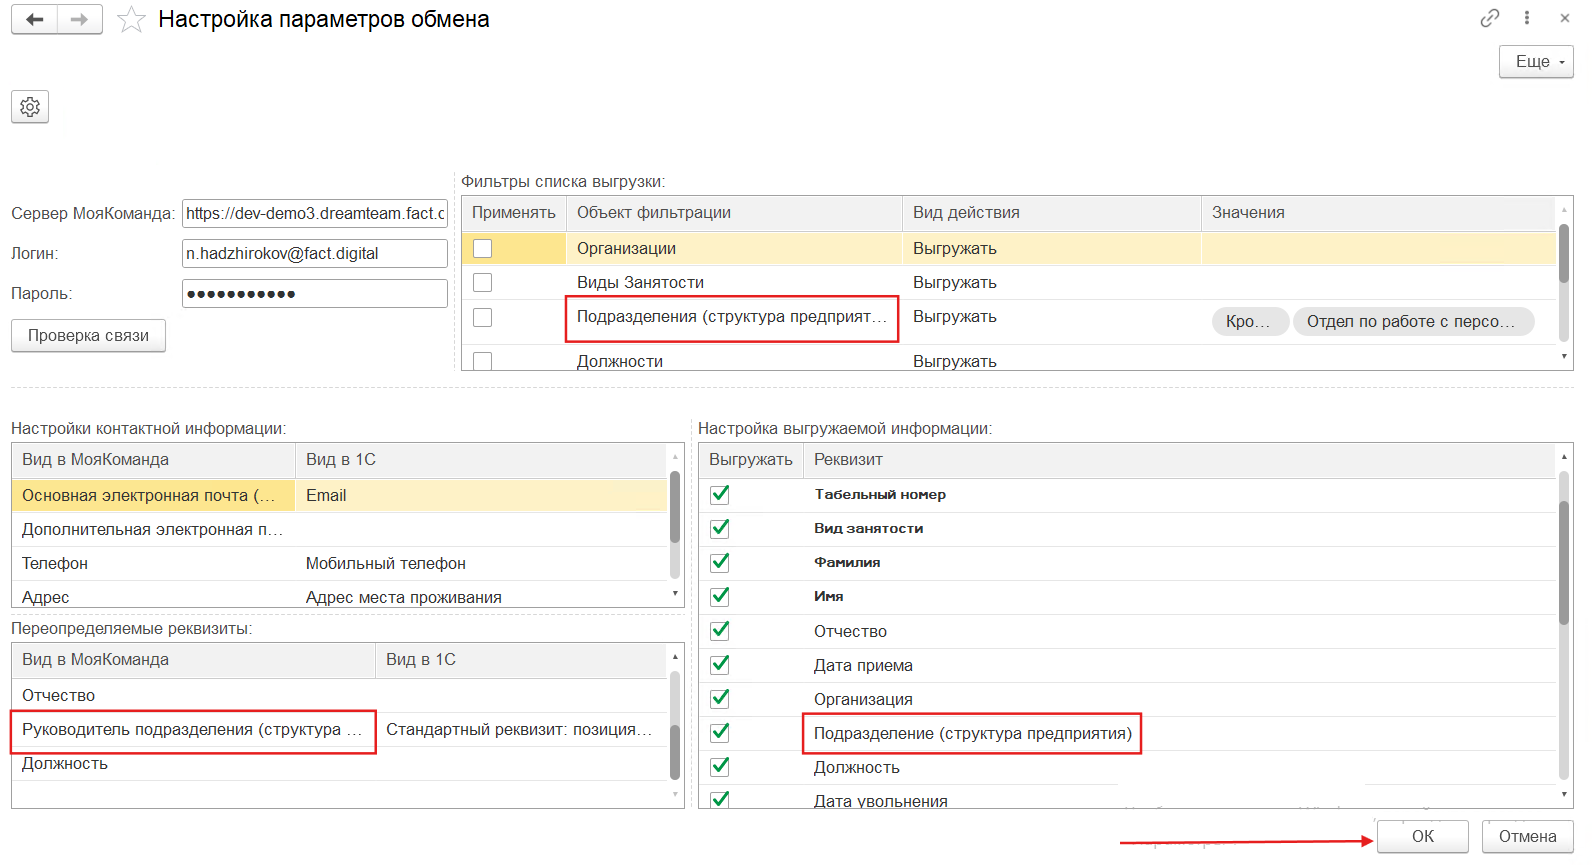The height and width of the screenshot is (865, 1592).
Task: Select the Табельный номер attribute row
Action: (x=1127, y=494)
